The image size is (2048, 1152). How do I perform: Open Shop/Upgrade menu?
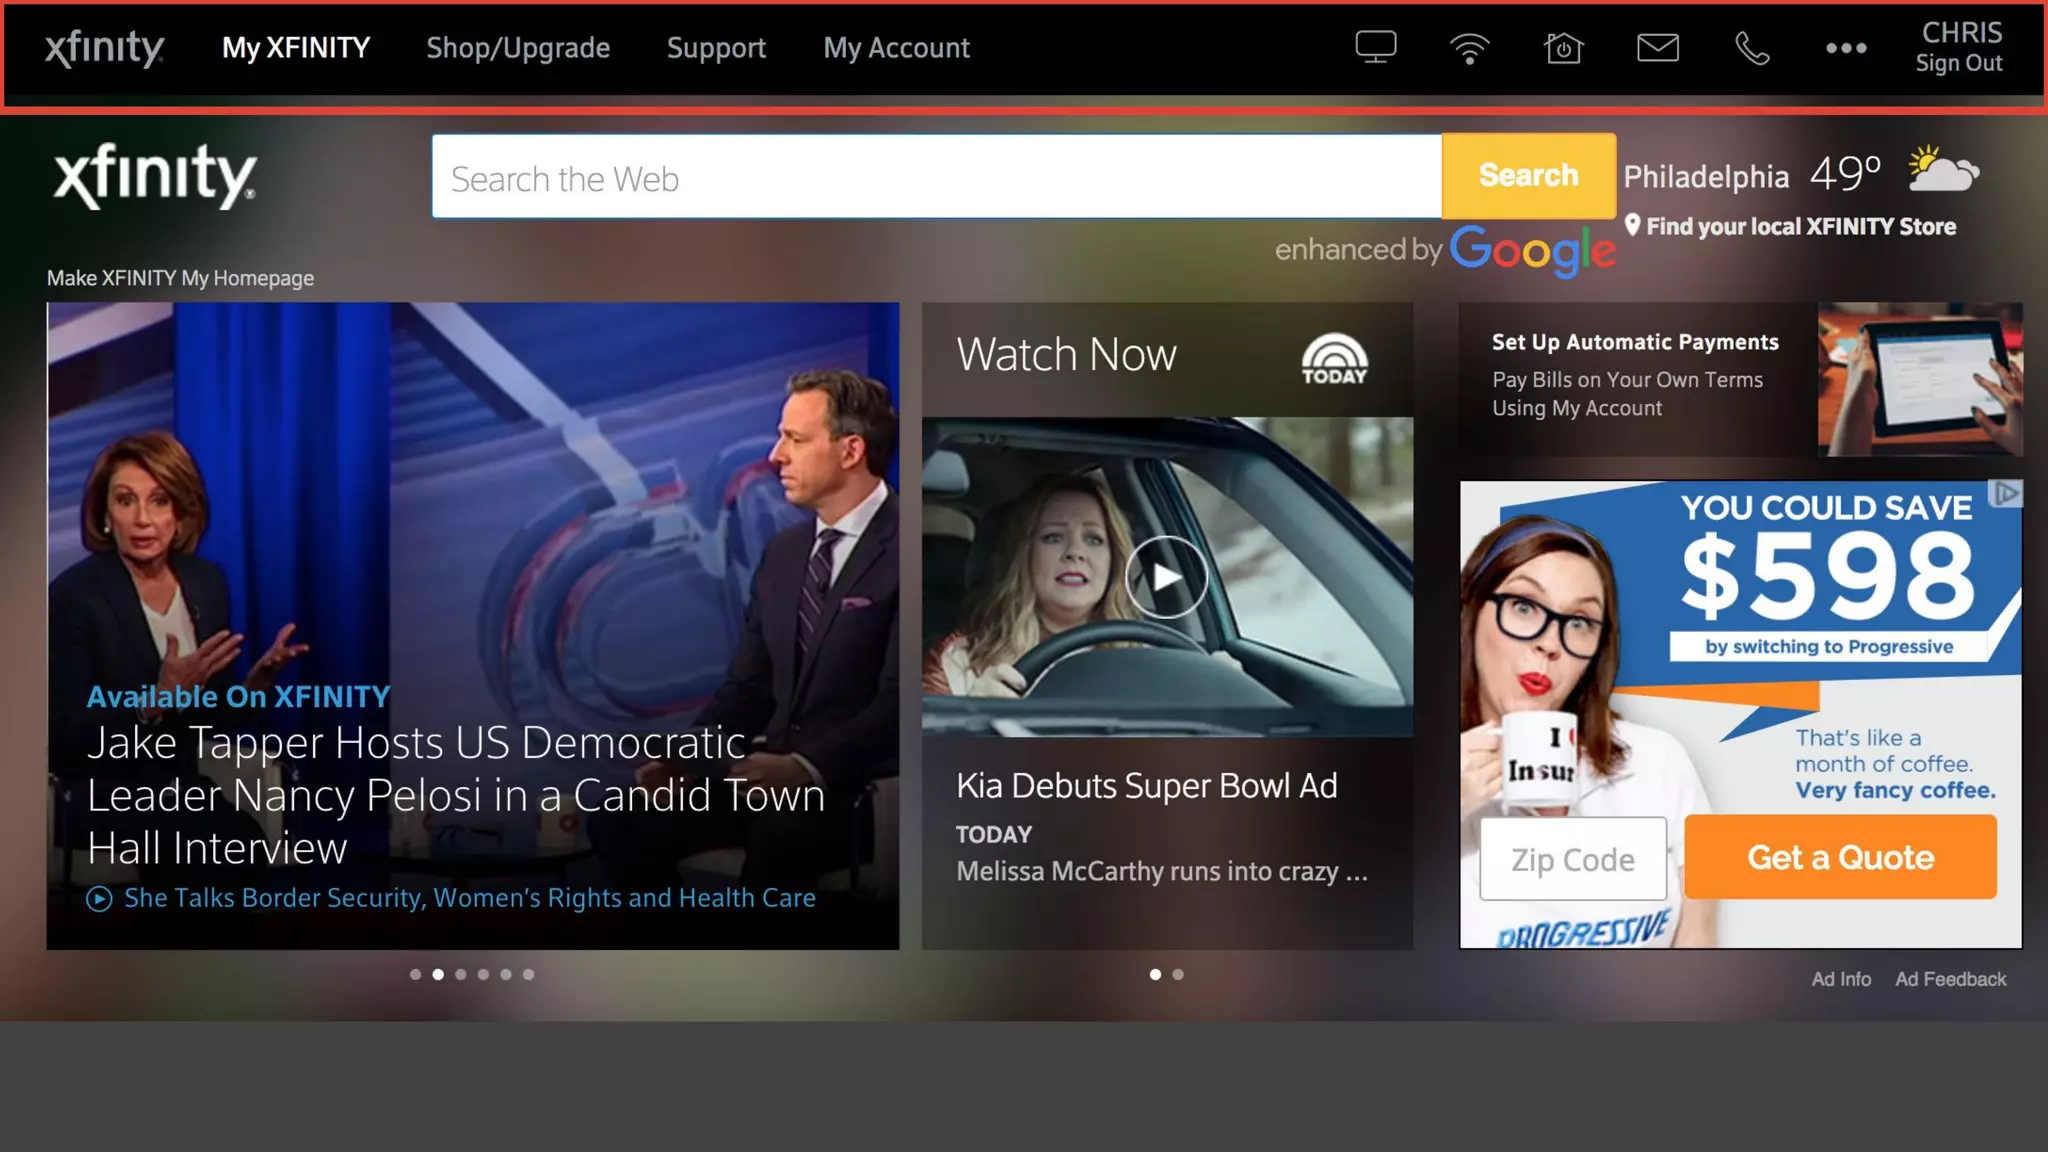point(518,47)
